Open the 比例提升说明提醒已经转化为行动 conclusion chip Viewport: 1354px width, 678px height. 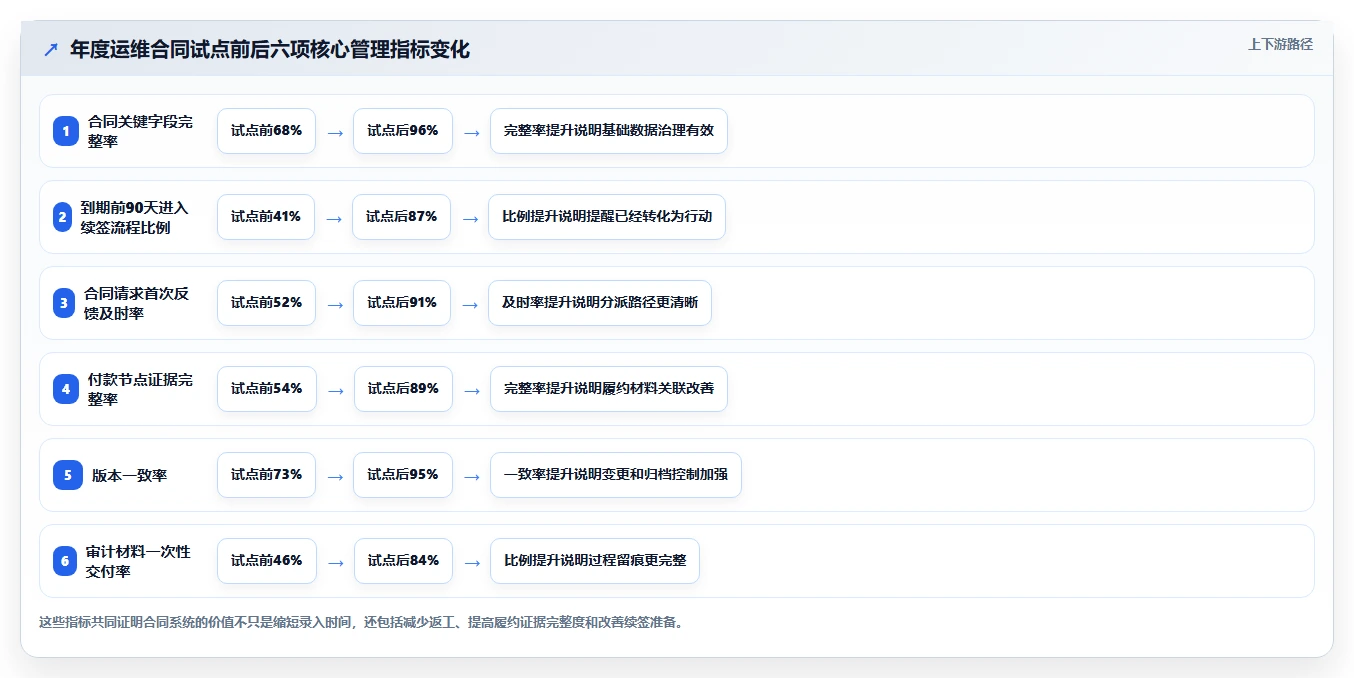click(607, 217)
